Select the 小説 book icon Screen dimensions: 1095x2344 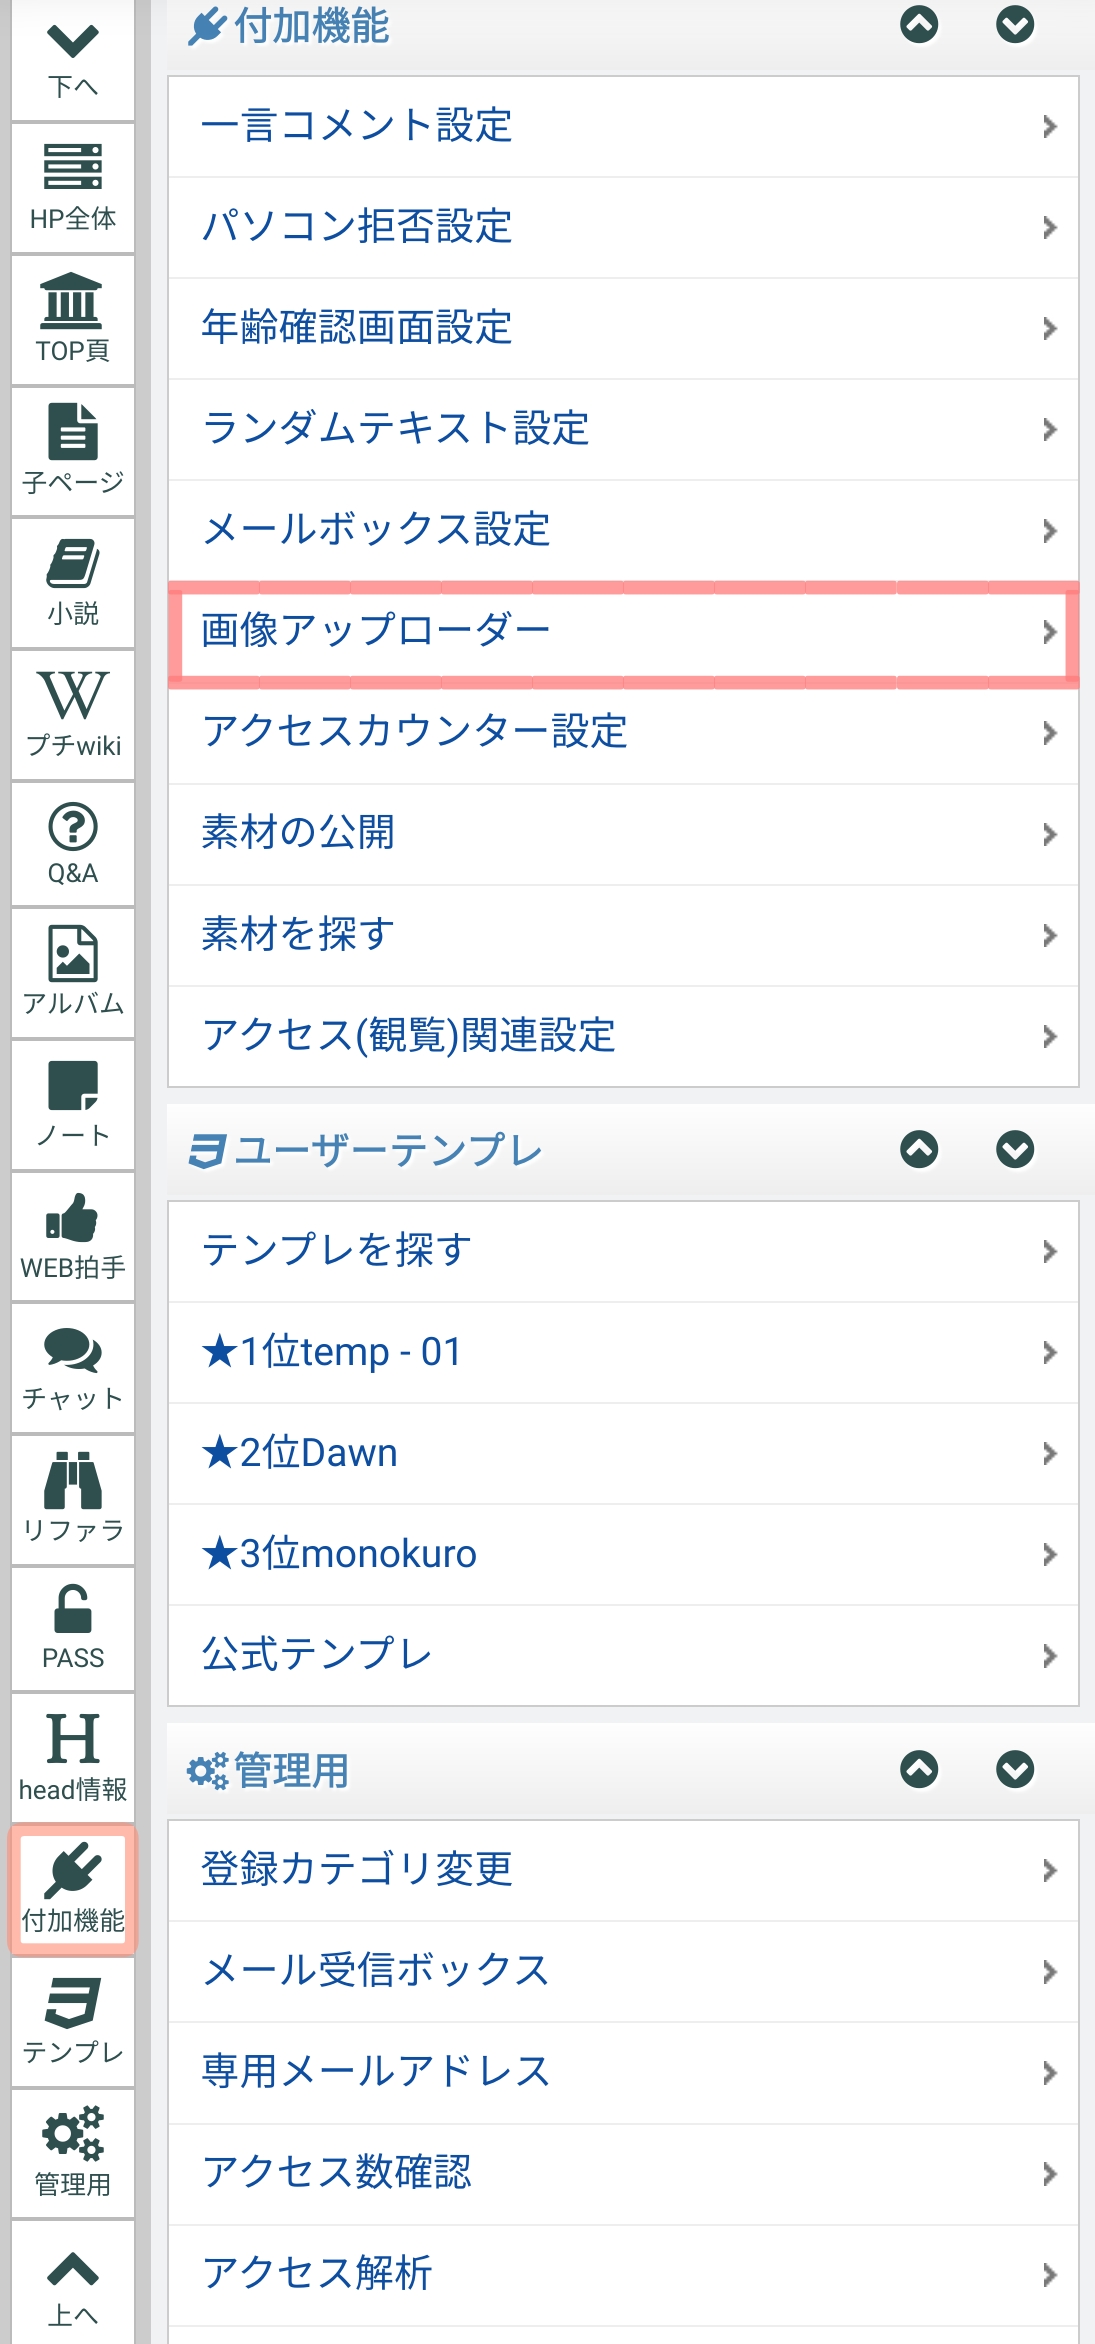tap(72, 583)
